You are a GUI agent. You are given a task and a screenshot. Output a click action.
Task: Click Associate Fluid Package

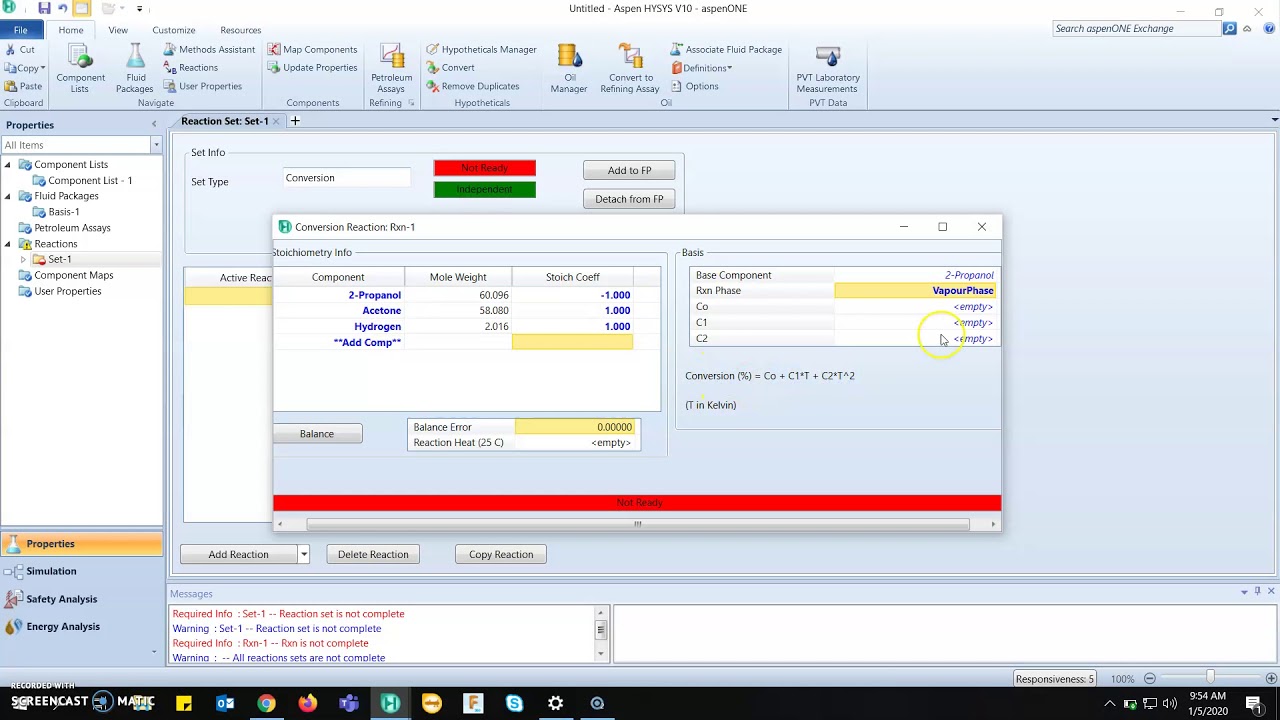[726, 49]
